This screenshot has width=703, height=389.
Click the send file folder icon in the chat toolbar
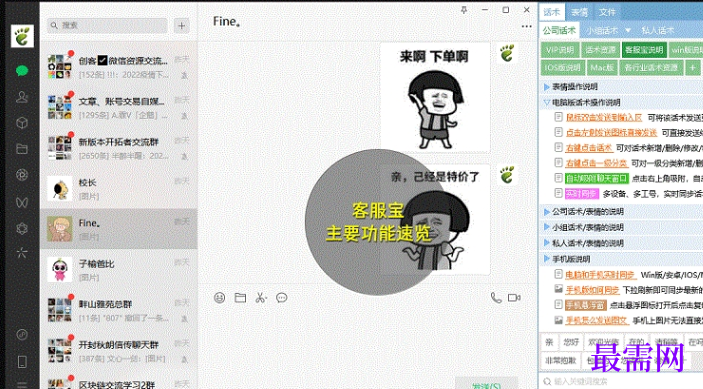pos(240,298)
